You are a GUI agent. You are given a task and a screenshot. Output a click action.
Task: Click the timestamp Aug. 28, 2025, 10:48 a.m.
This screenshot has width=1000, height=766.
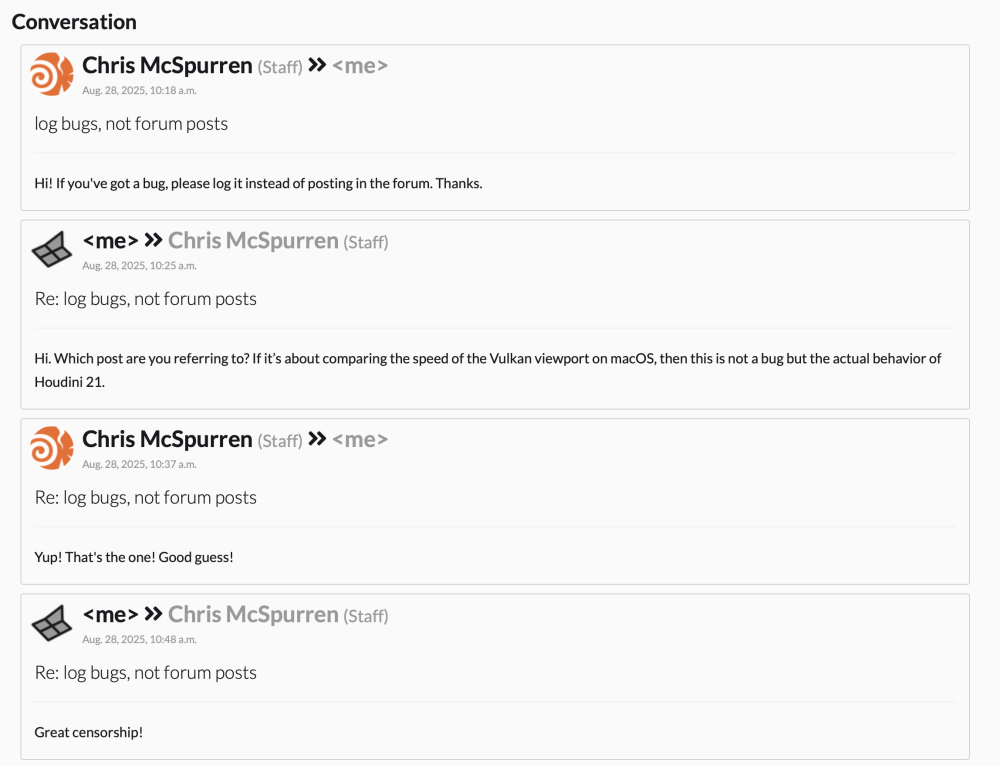(139, 640)
